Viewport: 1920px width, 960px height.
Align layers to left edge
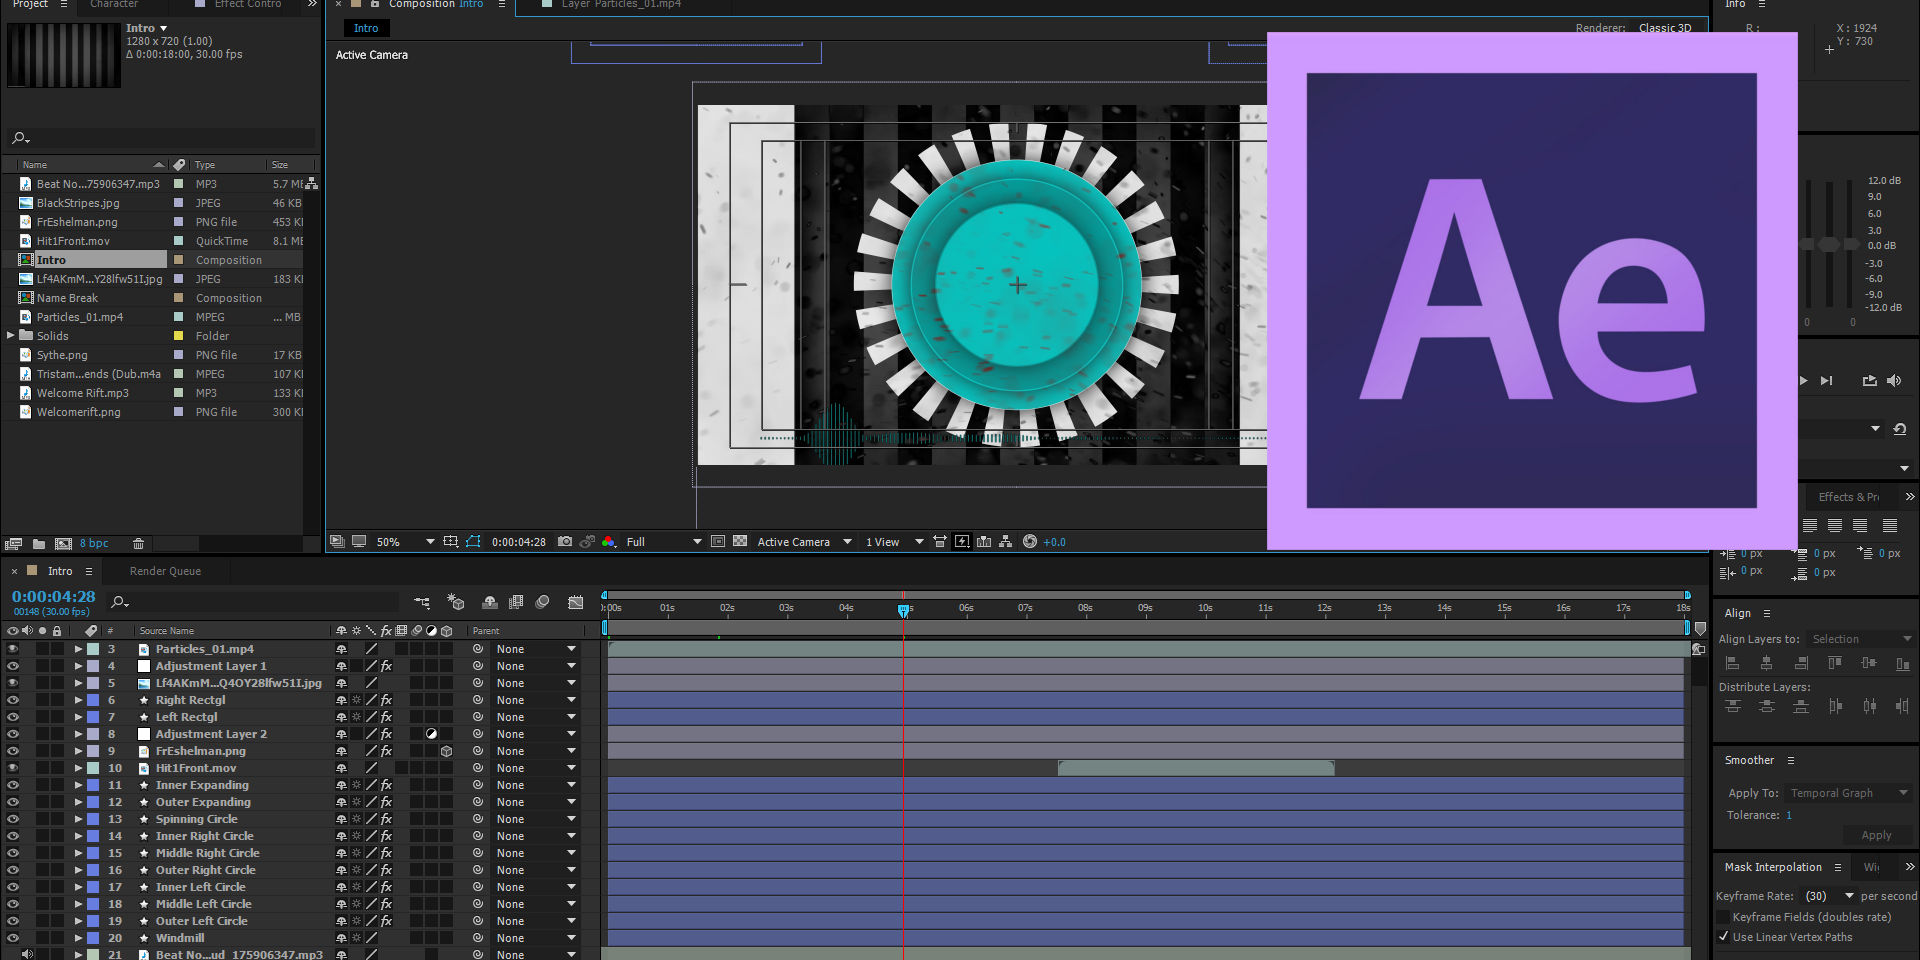(1733, 663)
